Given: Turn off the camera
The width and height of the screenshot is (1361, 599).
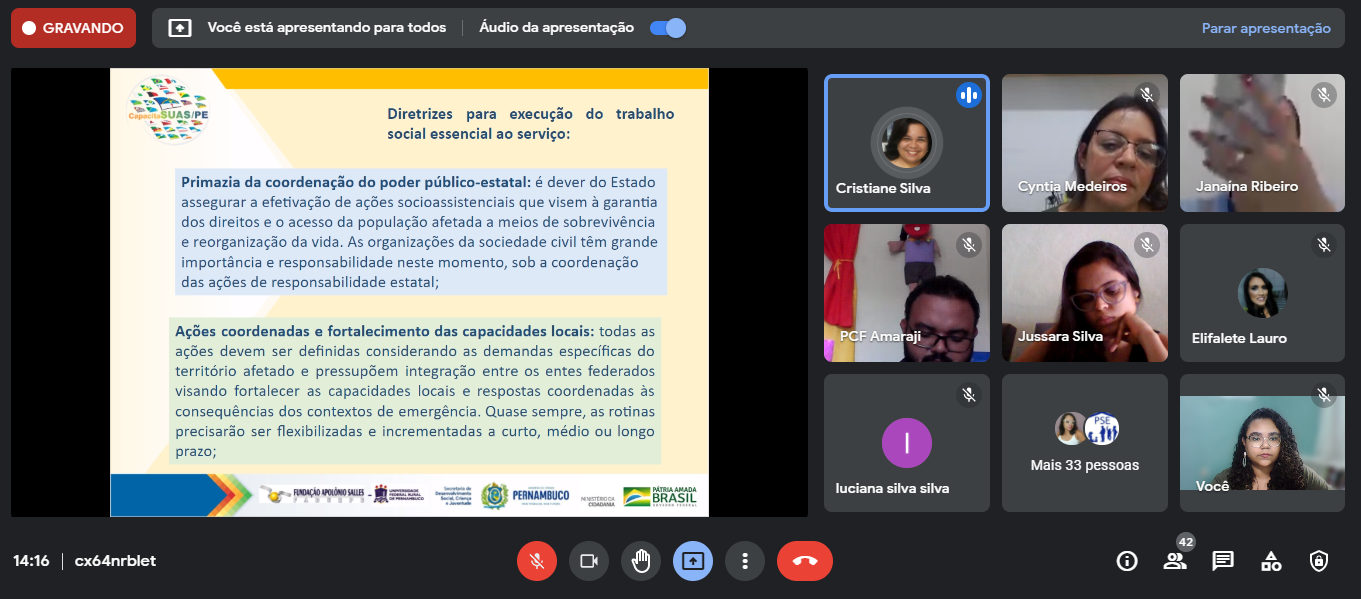Looking at the screenshot, I should point(589,561).
